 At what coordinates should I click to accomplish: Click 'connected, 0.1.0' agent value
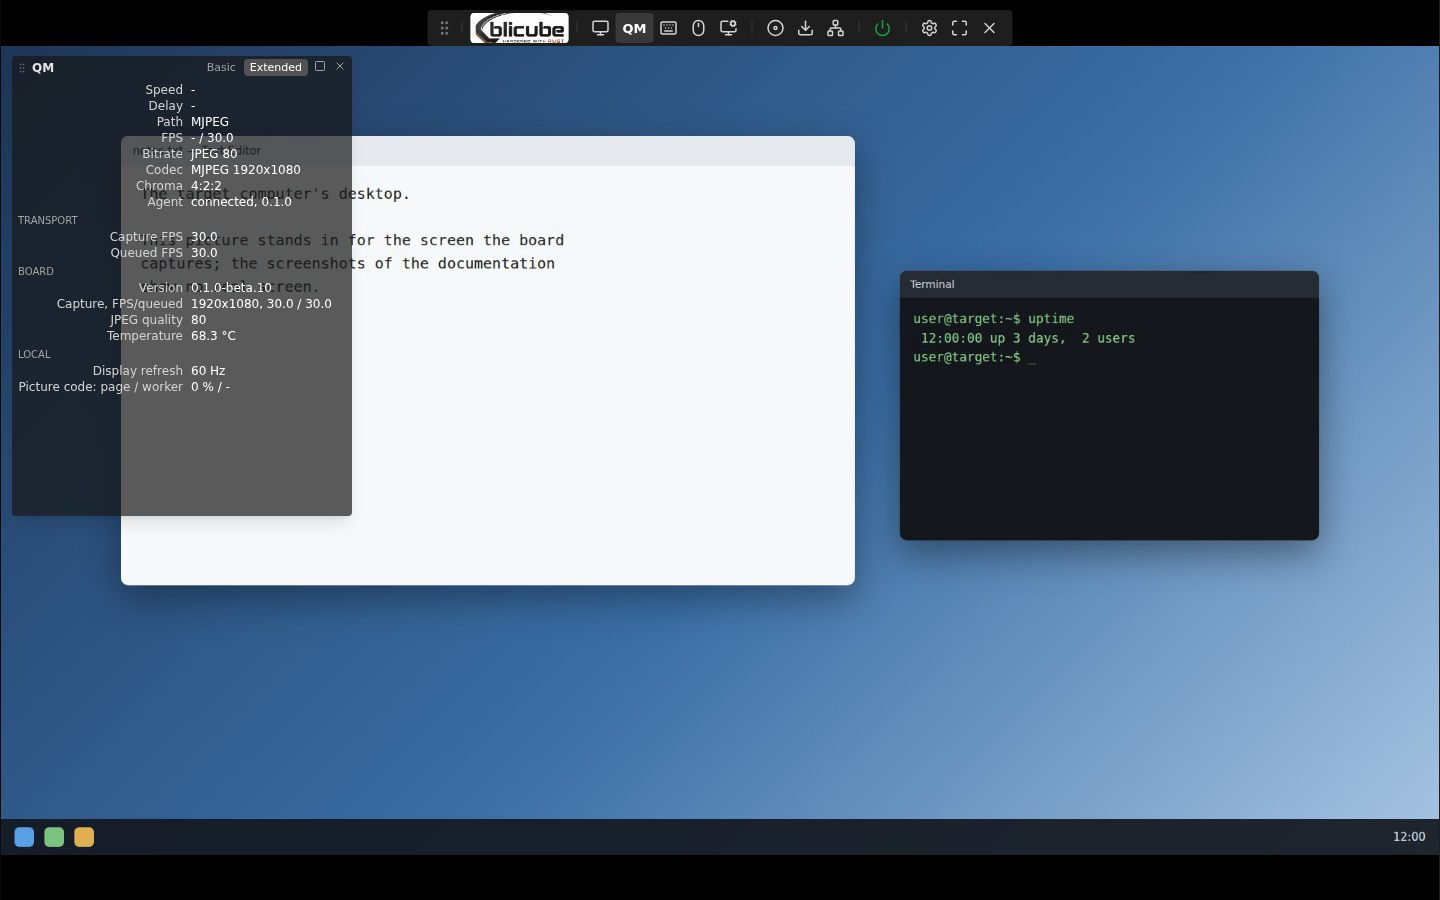tap(241, 202)
